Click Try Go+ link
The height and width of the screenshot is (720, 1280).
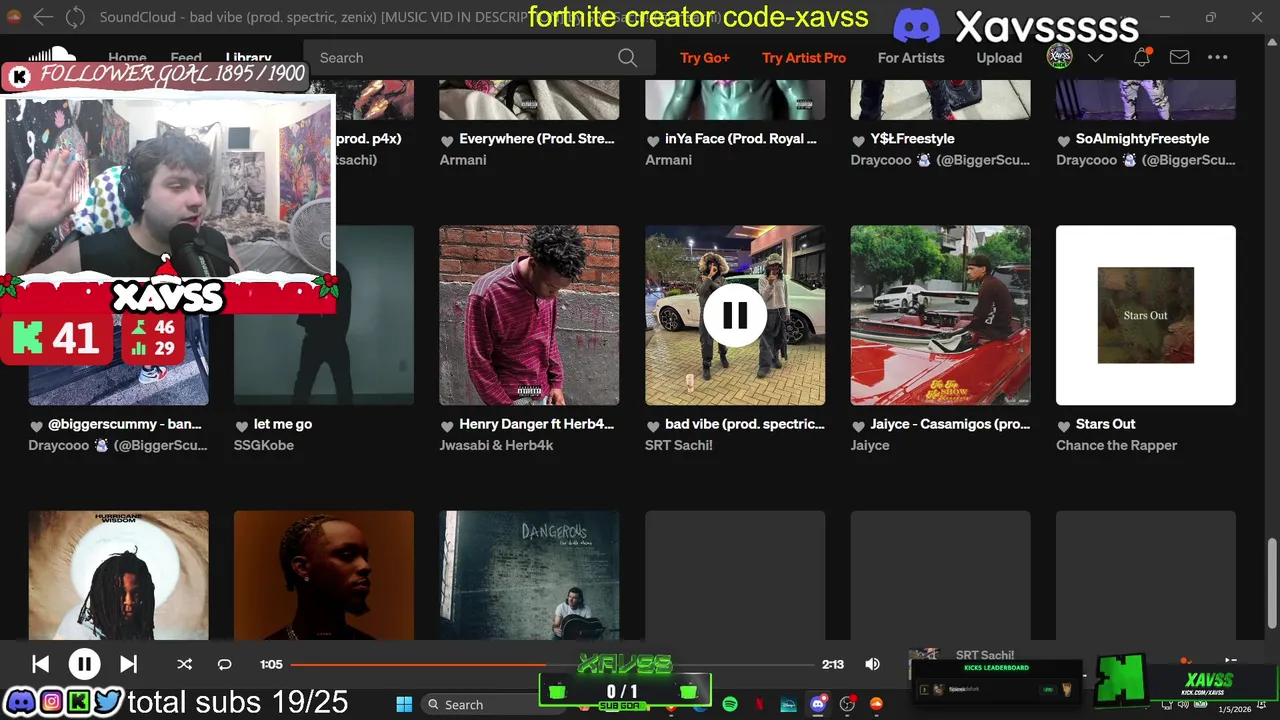(x=705, y=58)
